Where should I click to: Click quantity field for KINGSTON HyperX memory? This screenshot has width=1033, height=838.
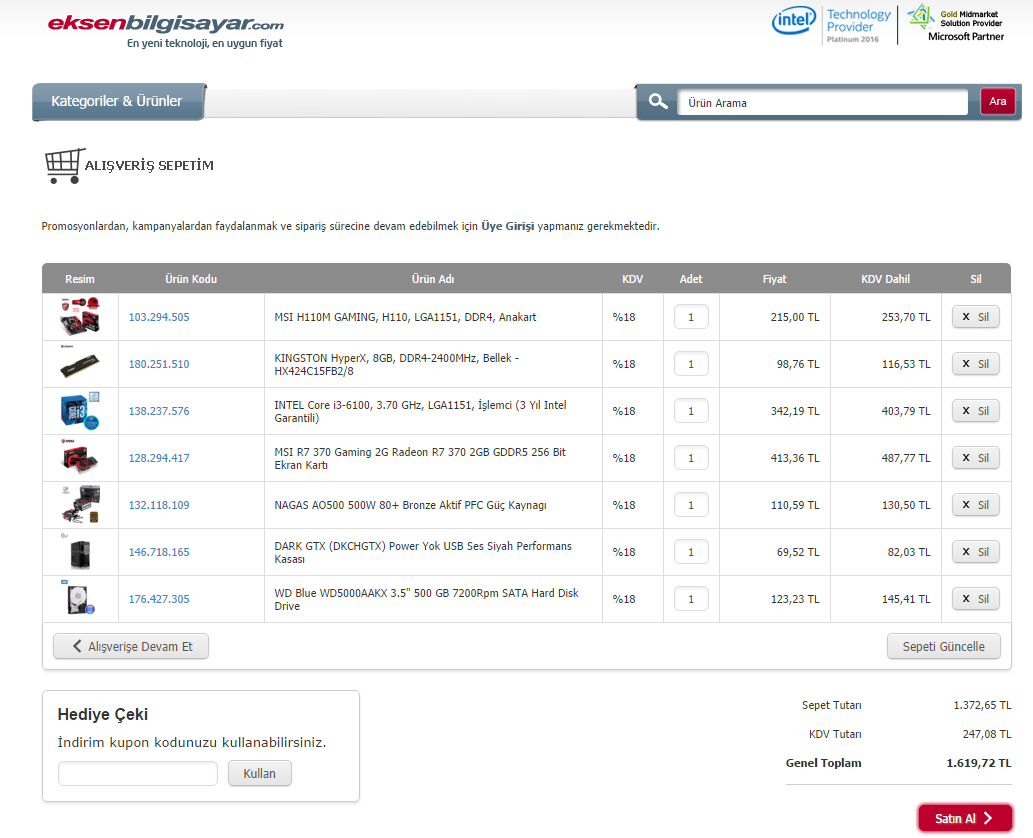pyautogui.click(x=691, y=364)
